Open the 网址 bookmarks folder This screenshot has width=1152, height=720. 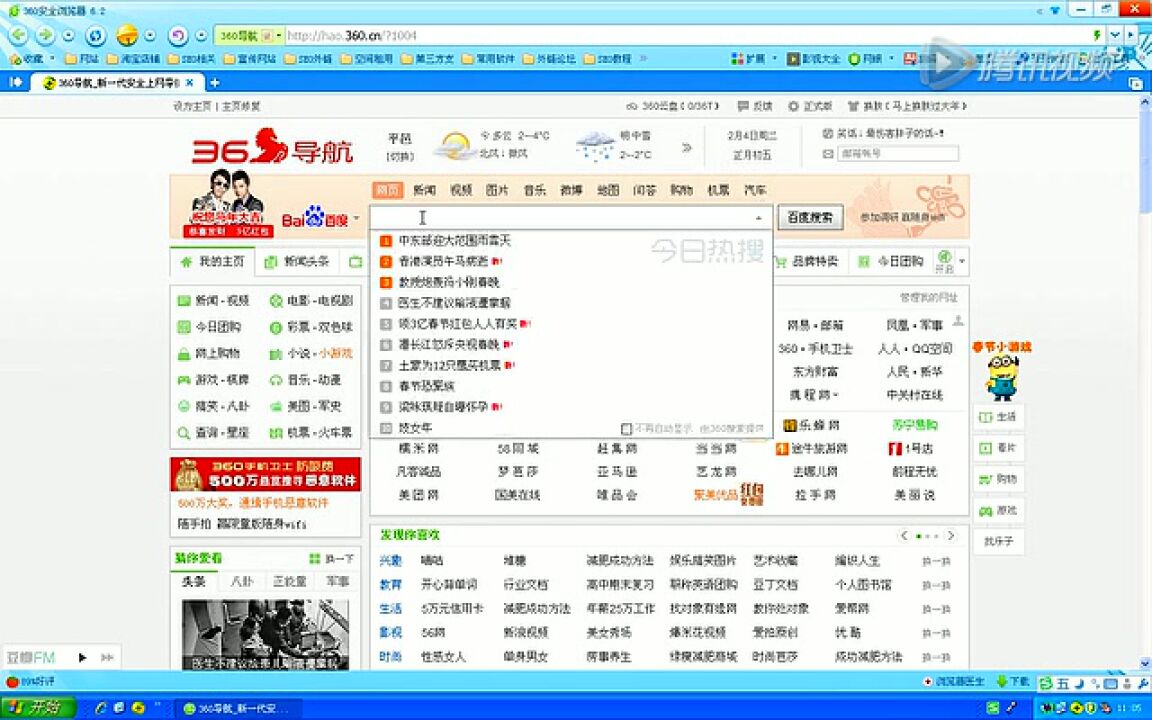(82, 58)
